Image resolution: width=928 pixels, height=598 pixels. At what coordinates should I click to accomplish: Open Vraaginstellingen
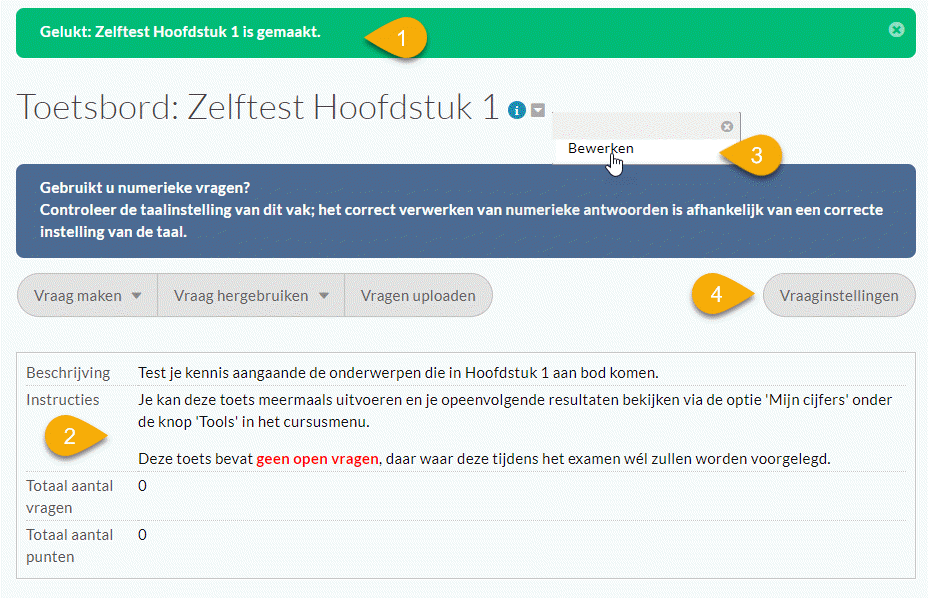click(839, 295)
